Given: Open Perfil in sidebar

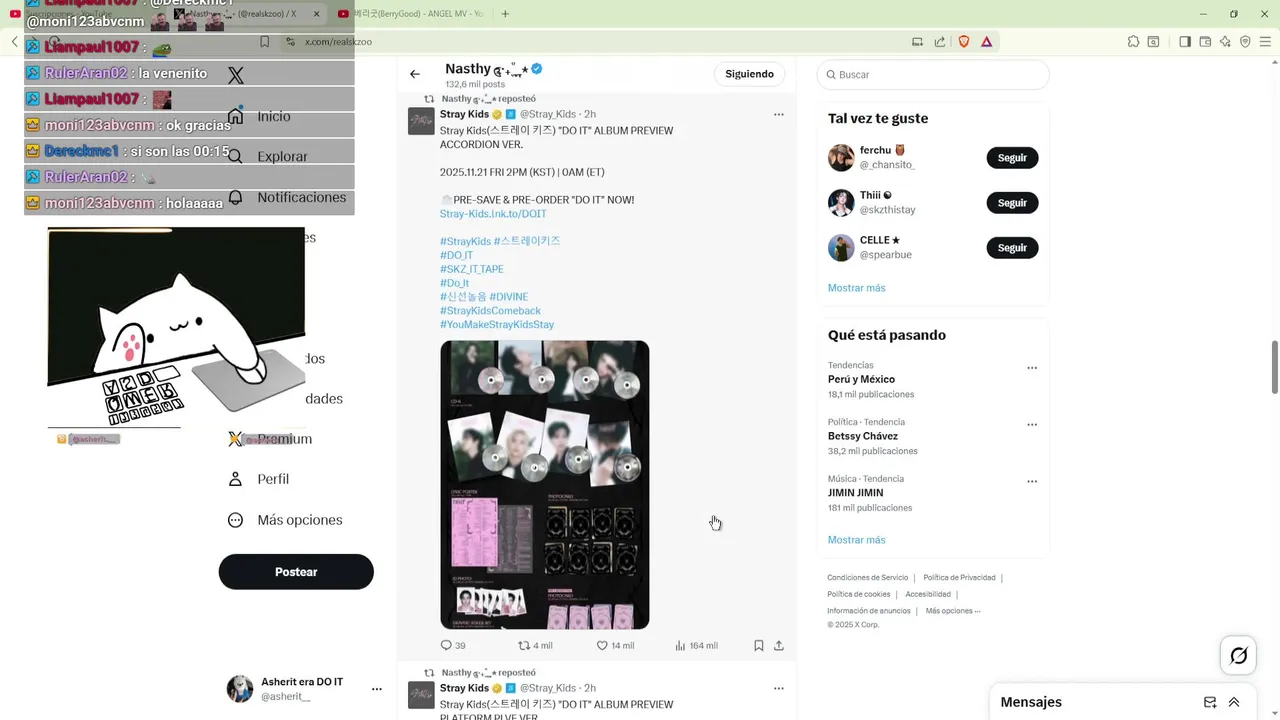Looking at the screenshot, I should [x=273, y=479].
